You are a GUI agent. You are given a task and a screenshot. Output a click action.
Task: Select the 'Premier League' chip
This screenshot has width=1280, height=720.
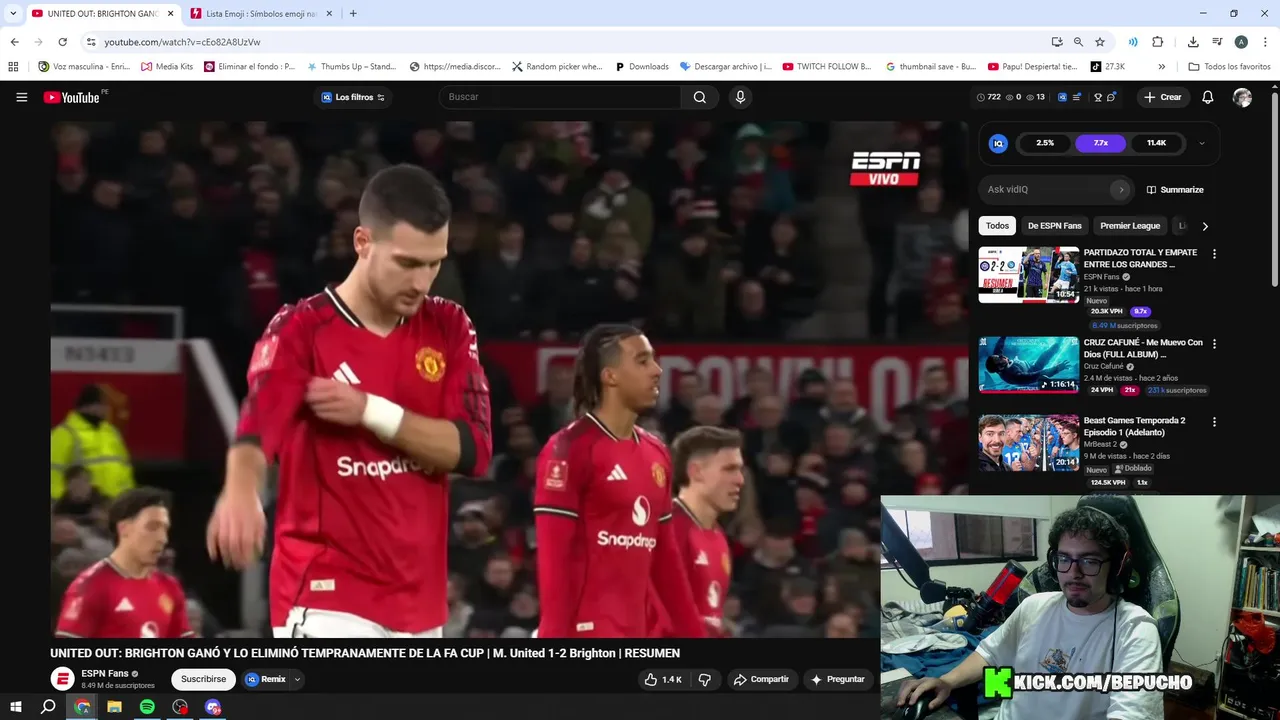(x=1130, y=226)
